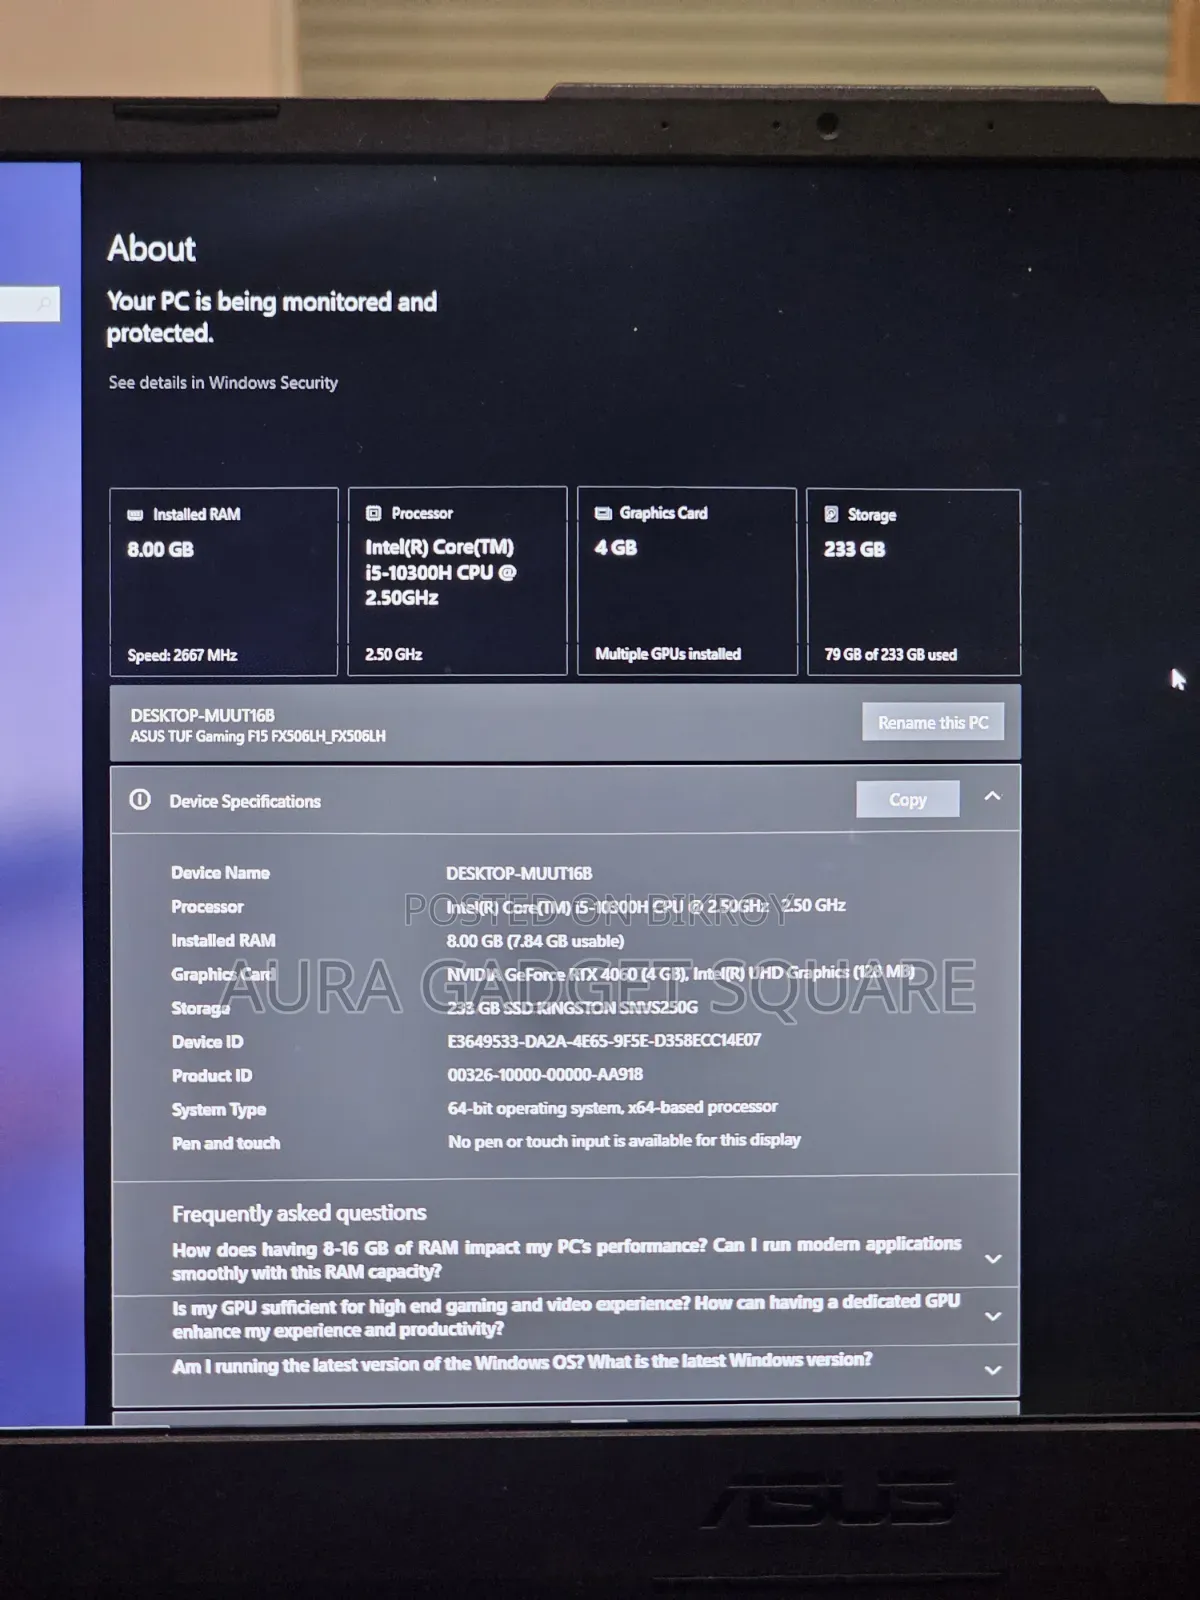
Task: Click the Frequently asked questions heading
Action: click(x=299, y=1213)
